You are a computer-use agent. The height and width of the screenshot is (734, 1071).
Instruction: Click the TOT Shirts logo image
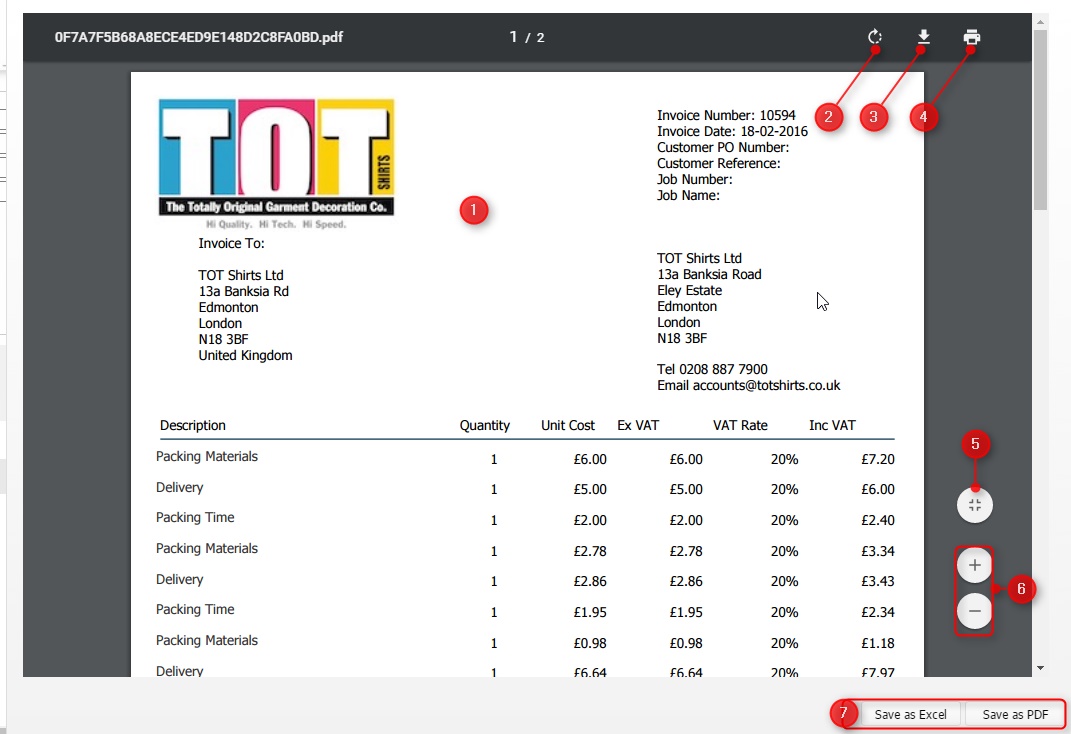276,158
